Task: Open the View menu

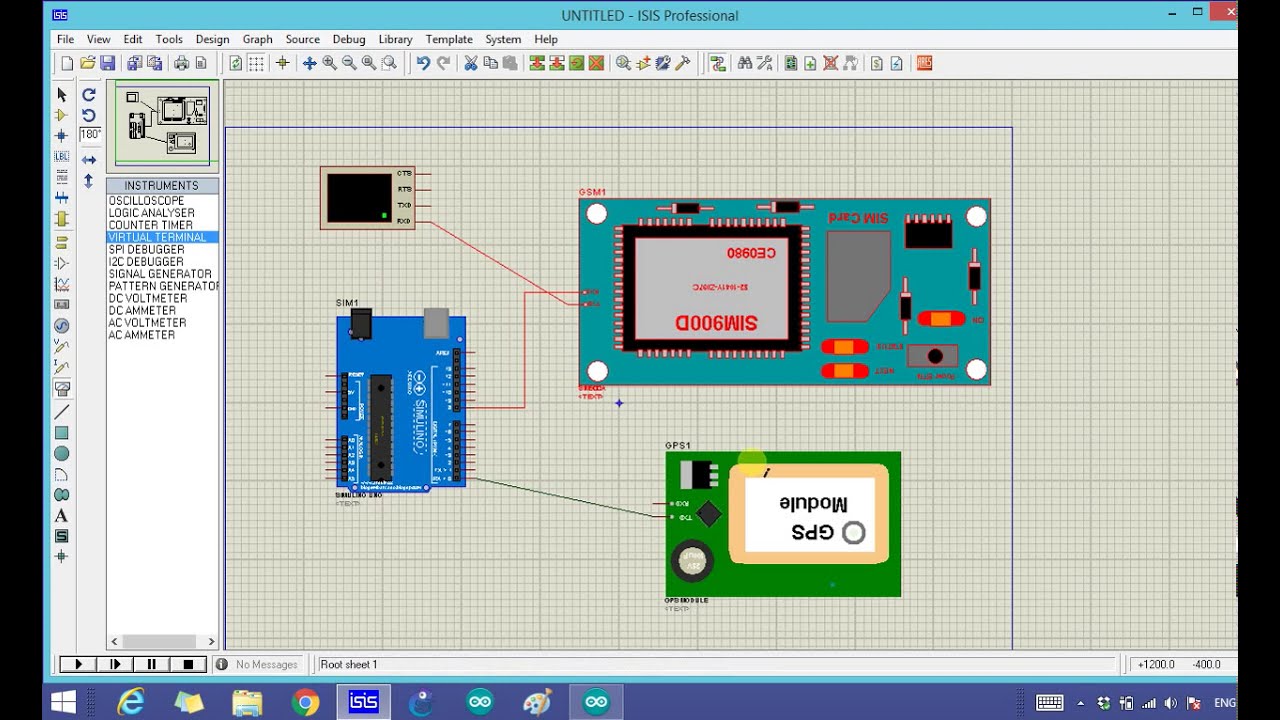Action: [98, 39]
